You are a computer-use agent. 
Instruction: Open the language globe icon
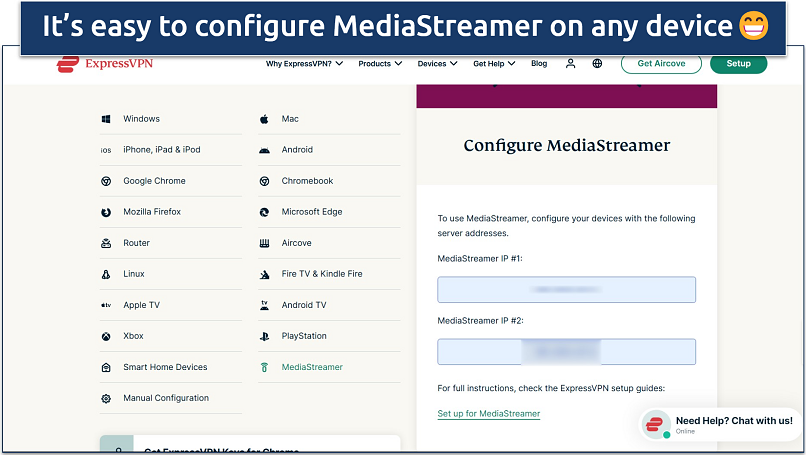pos(597,64)
